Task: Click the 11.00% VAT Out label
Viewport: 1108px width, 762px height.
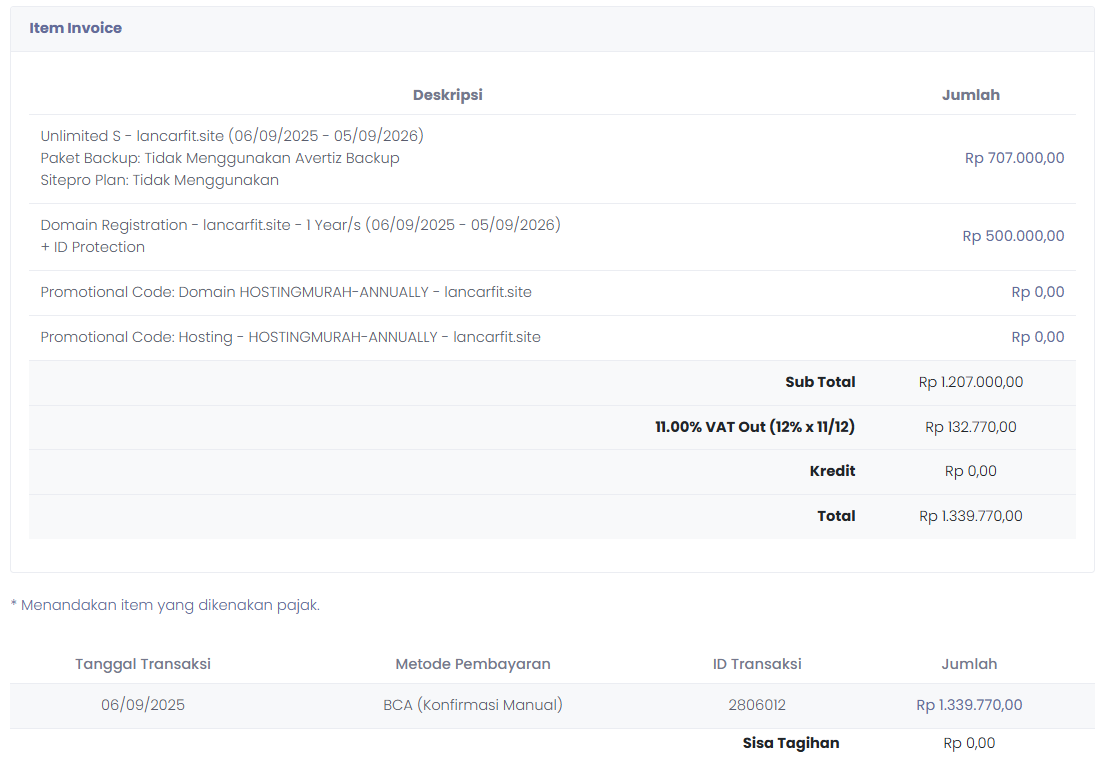Action: (755, 427)
